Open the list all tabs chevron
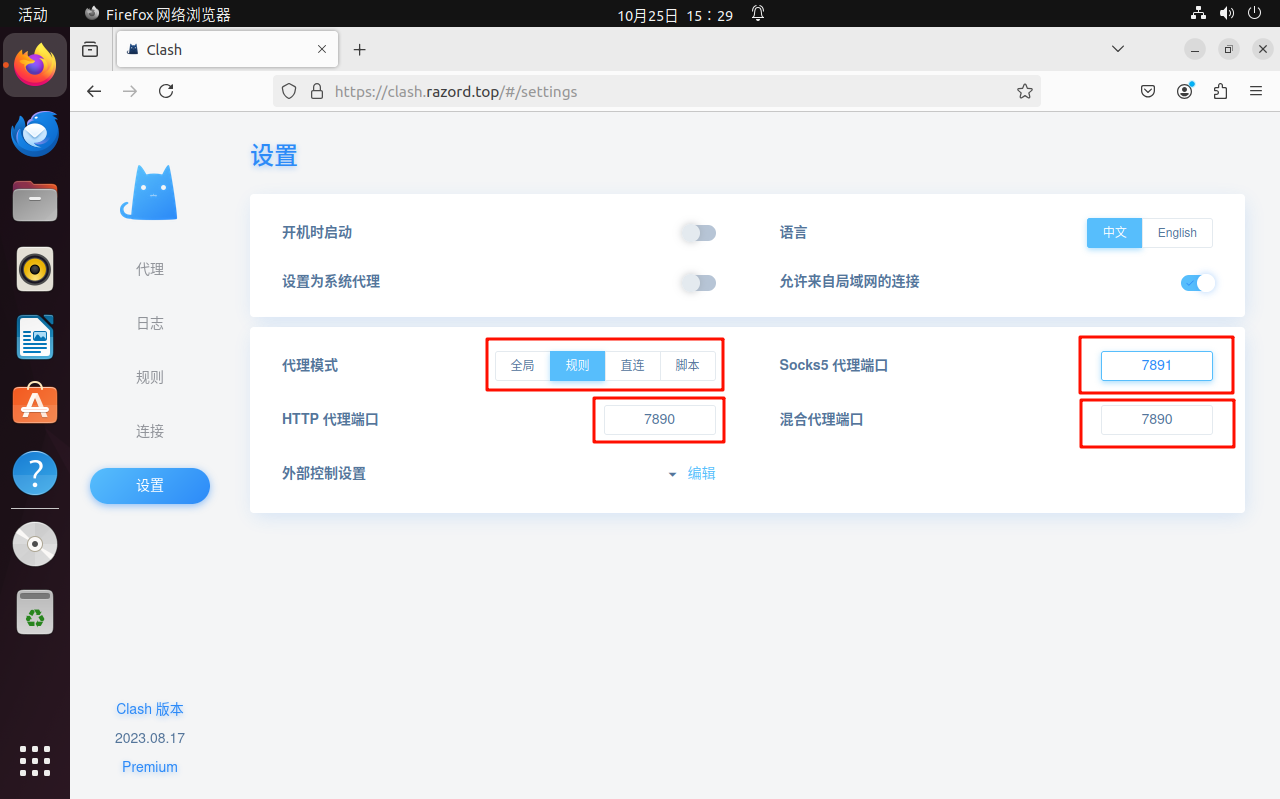The image size is (1280, 799). coord(1118,49)
